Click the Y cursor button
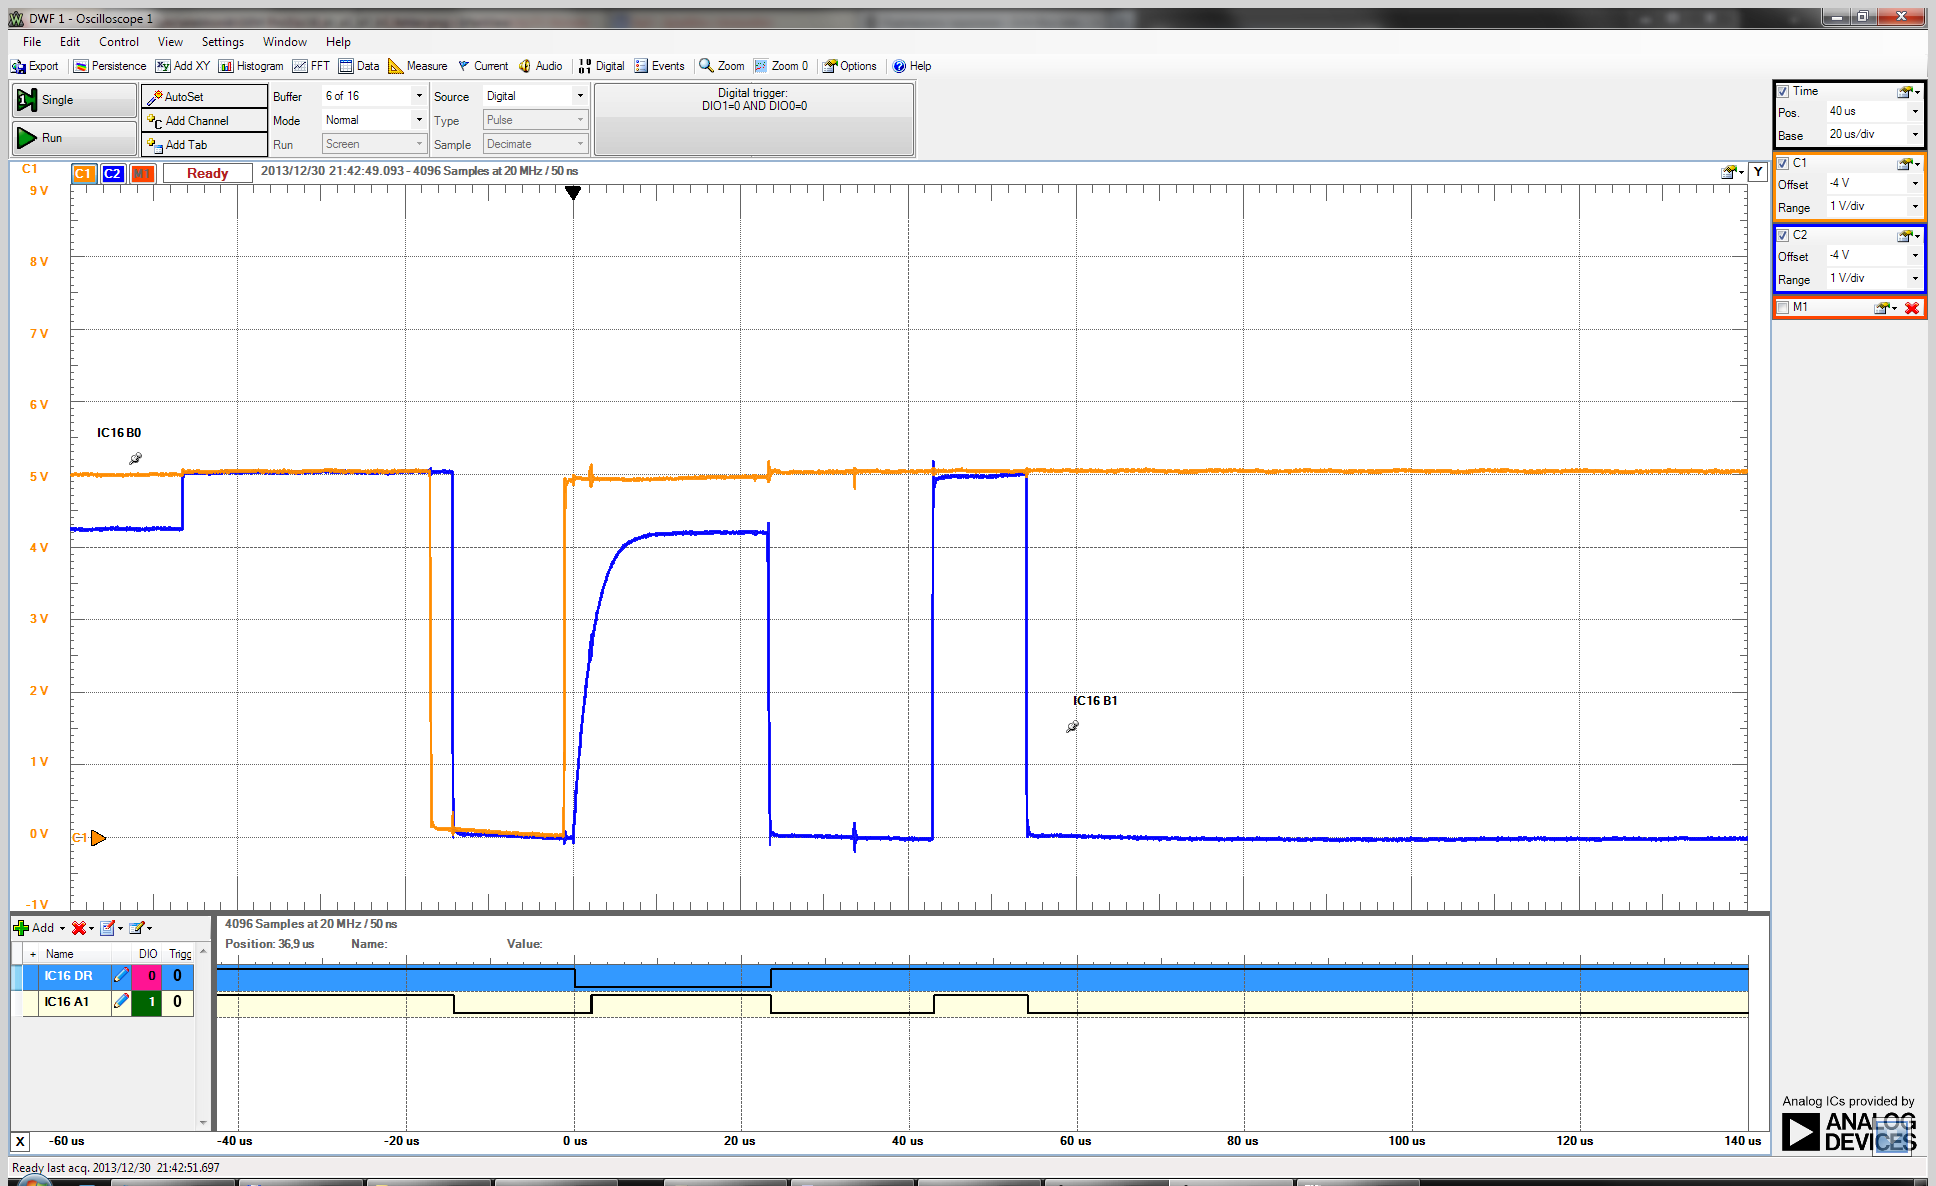The height and width of the screenshot is (1186, 1936). click(1758, 172)
